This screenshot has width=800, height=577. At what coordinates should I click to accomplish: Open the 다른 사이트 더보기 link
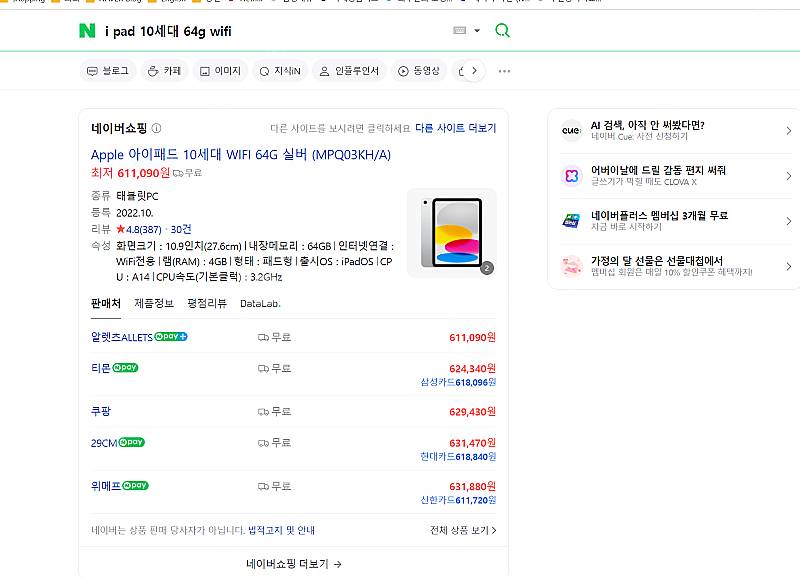[456, 128]
